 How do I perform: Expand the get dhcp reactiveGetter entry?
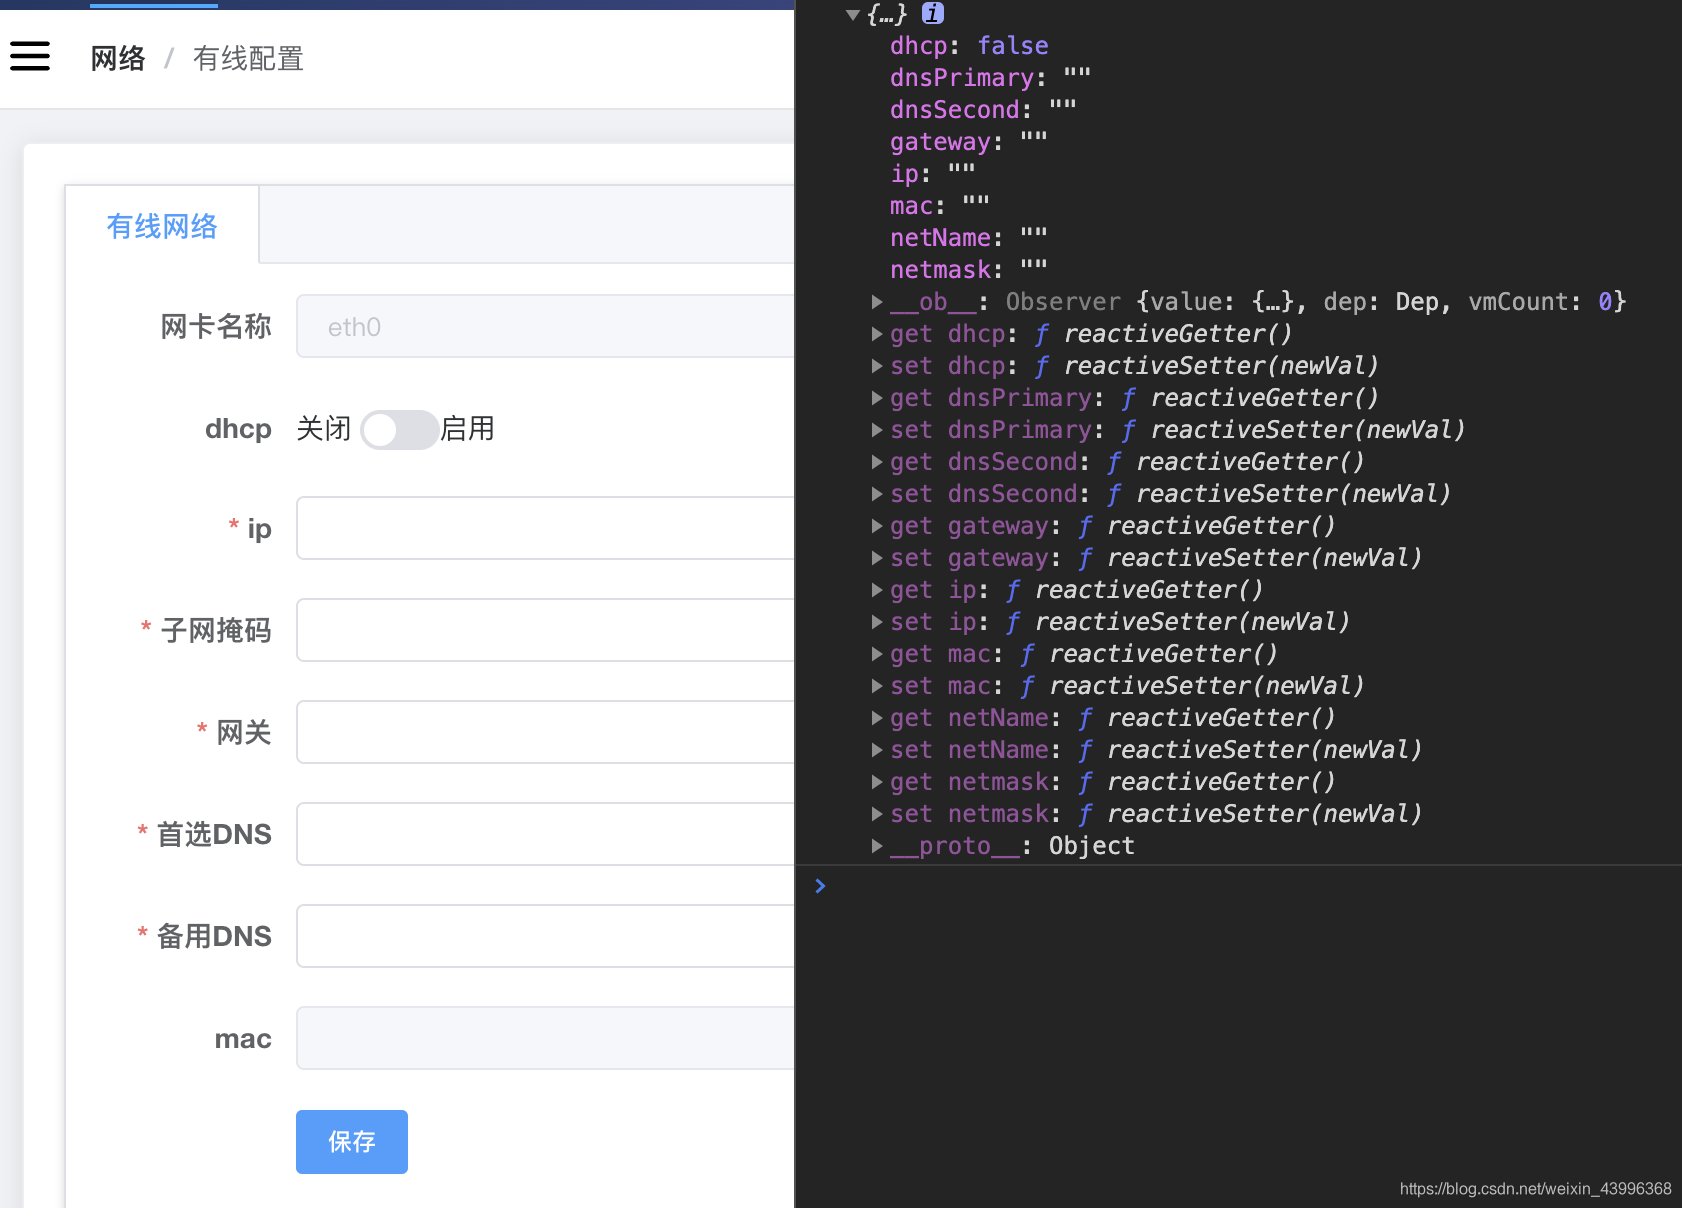(x=877, y=333)
